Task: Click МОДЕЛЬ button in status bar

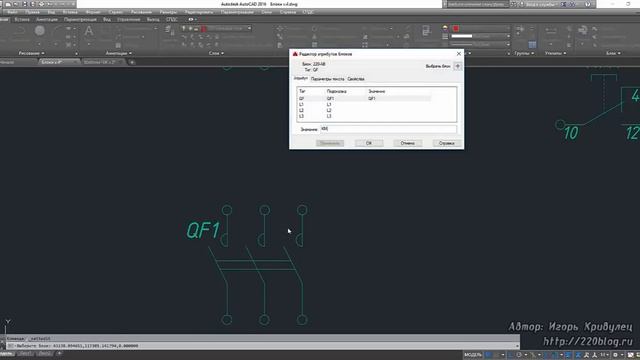Action: (473, 355)
